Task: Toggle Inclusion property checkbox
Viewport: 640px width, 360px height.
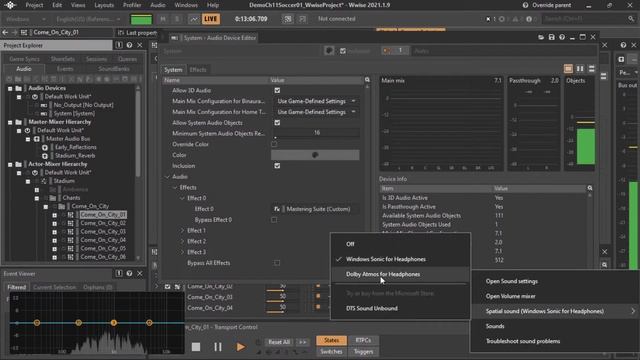Action: [x=277, y=166]
